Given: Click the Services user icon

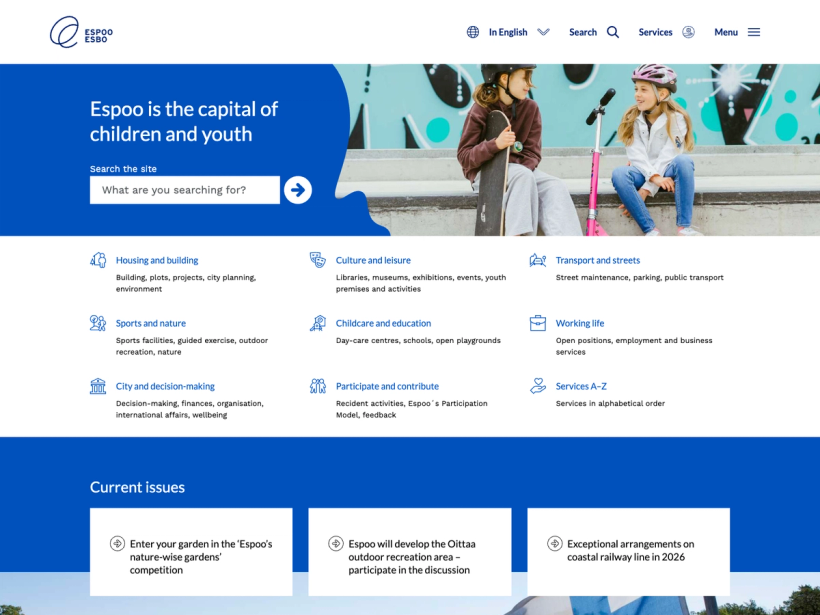Looking at the screenshot, I should (688, 32).
